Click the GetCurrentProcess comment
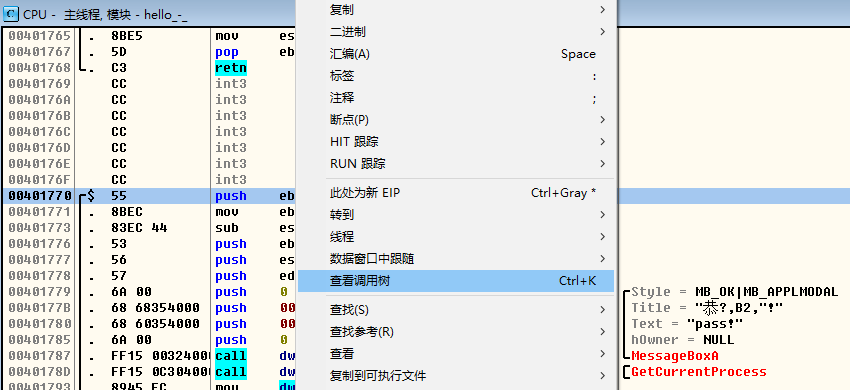The height and width of the screenshot is (390, 850). point(699,372)
